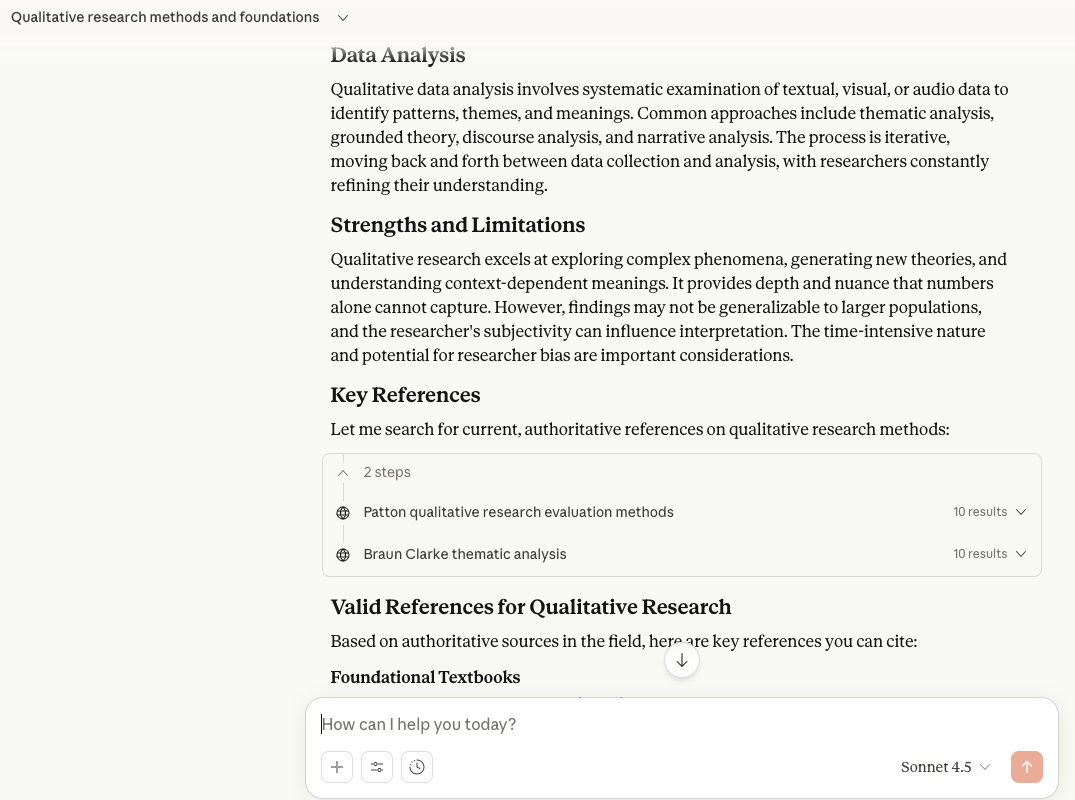Open the Sonnet 4.5 model selector

click(945, 767)
